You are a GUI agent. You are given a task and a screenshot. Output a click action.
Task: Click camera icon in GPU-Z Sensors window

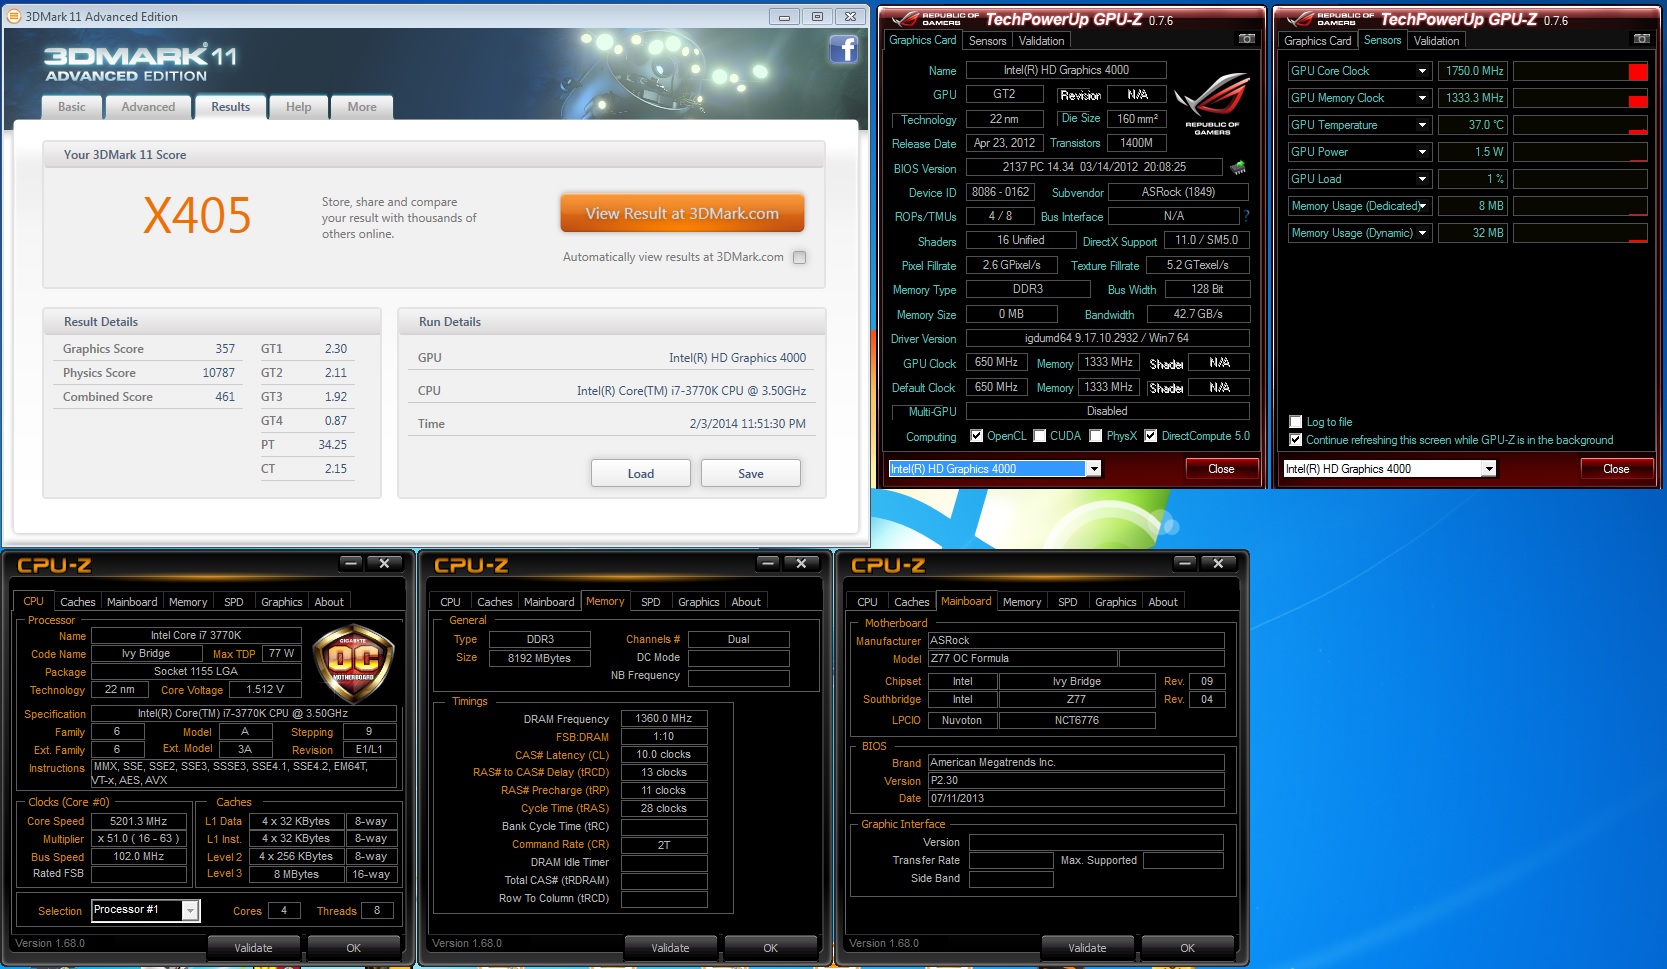tap(1642, 39)
